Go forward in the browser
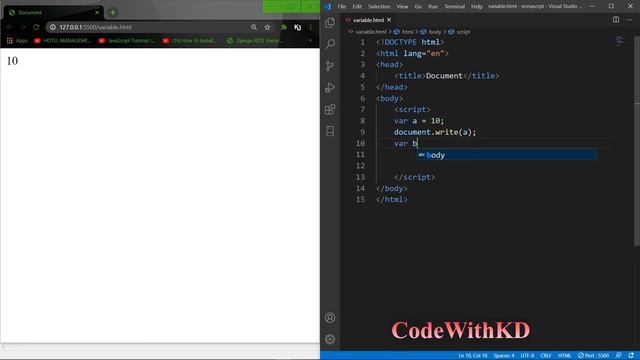Screen dimensions: 640x360 coord(23,27)
